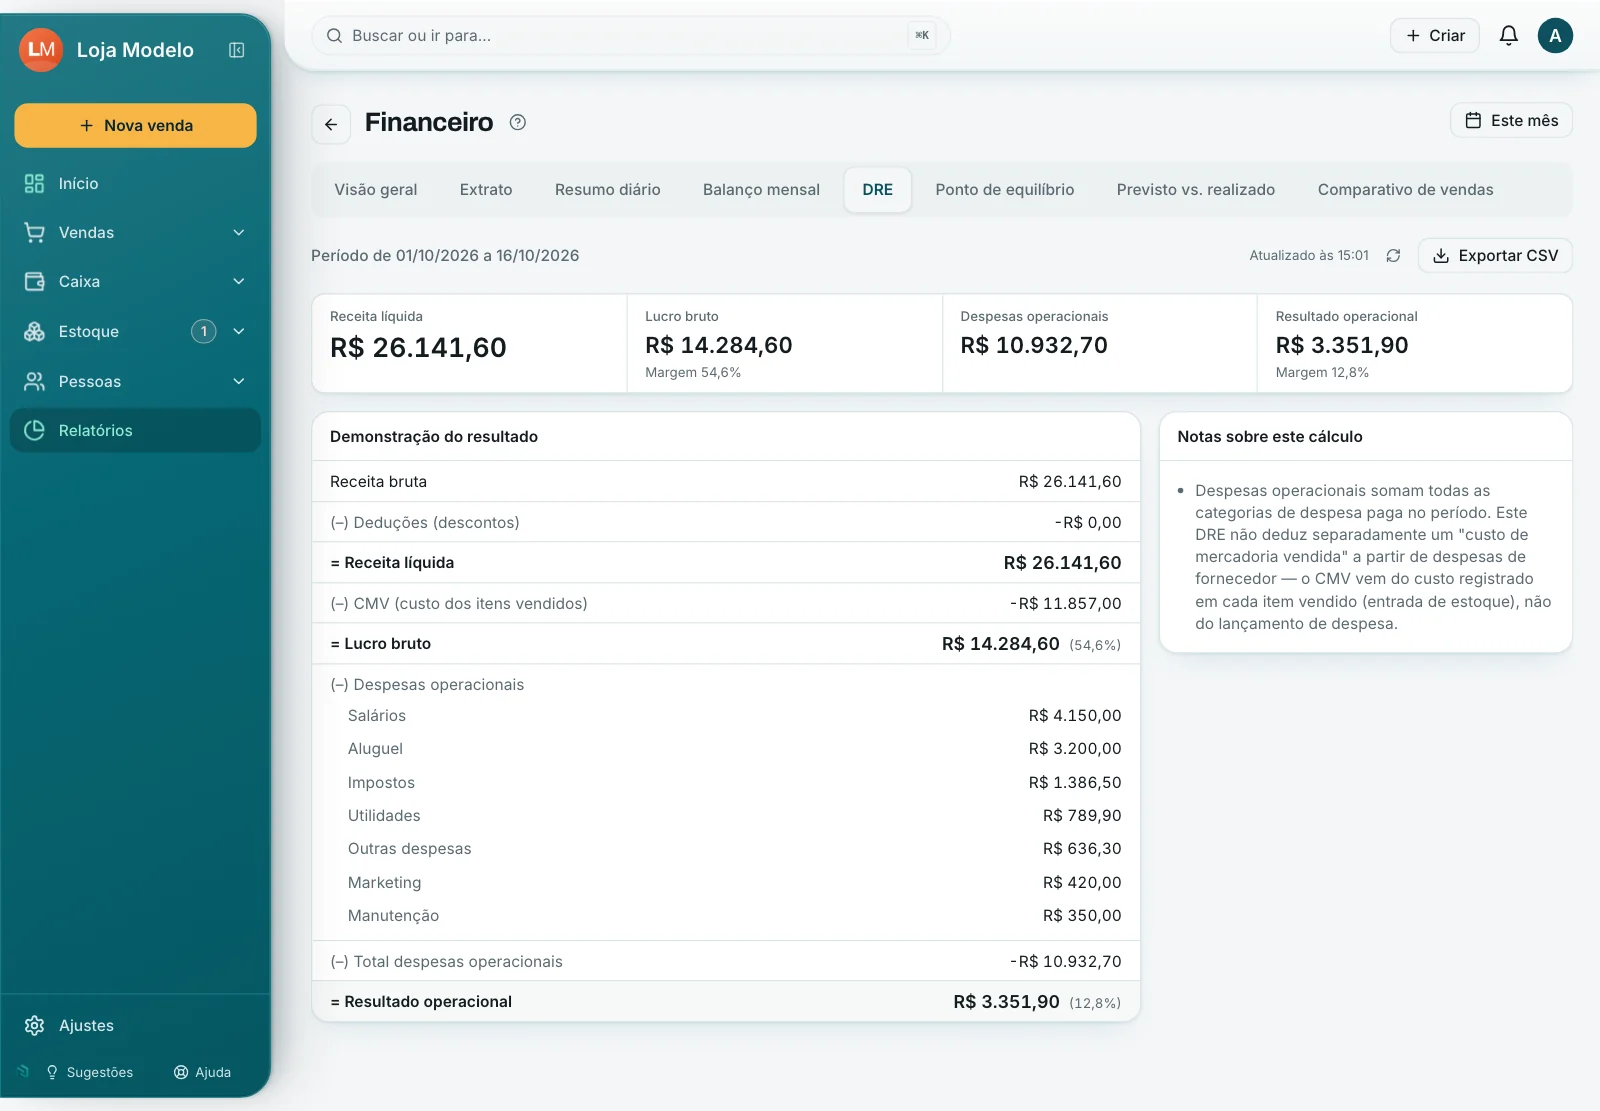Viewport: 1600px width, 1111px height.
Task: Switch to the Extrato tab
Action: (x=486, y=190)
